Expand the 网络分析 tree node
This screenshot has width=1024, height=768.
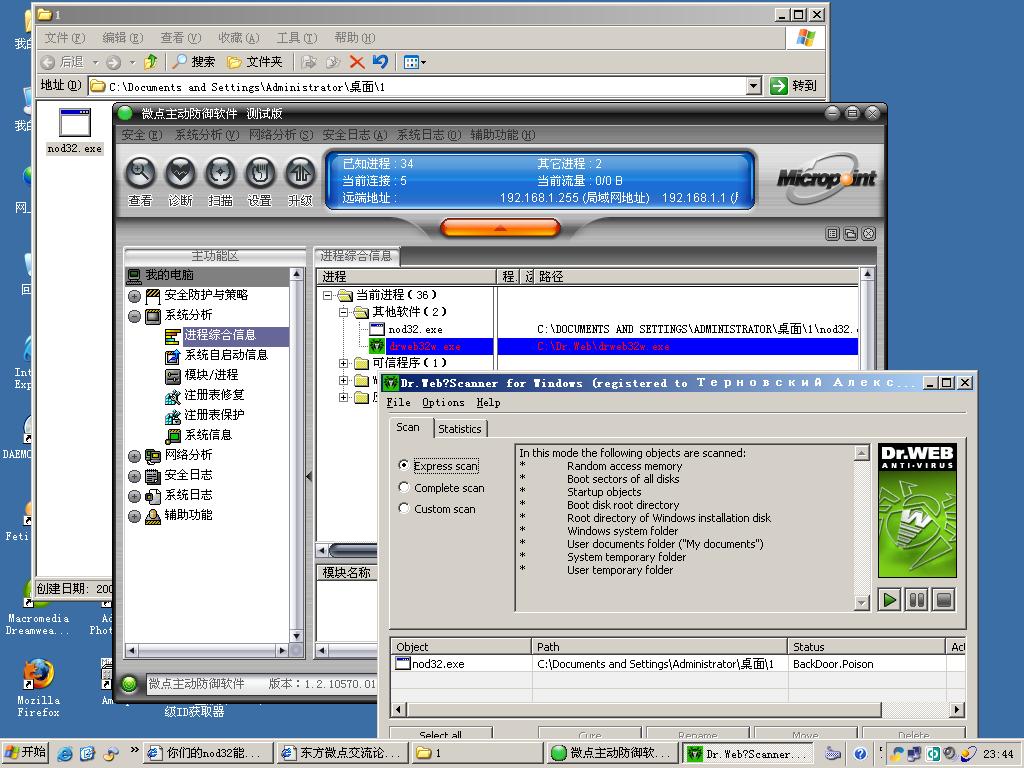[x=135, y=456]
